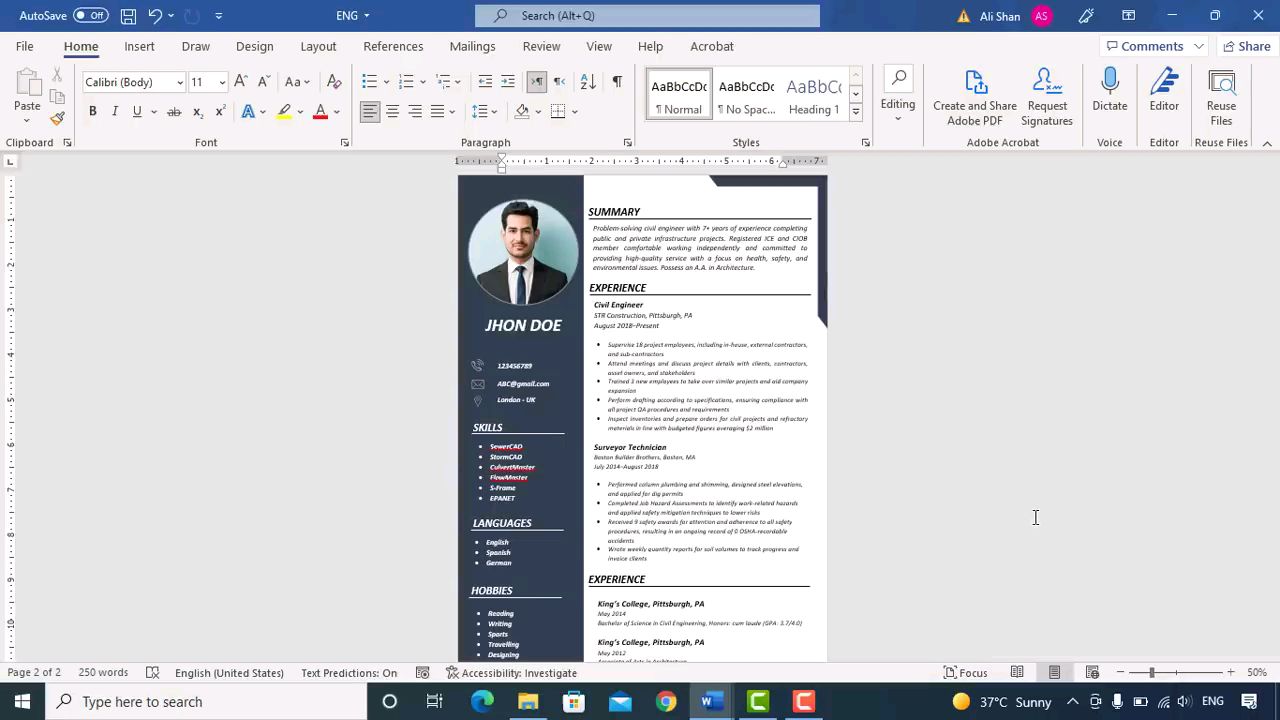1280x720 pixels.
Task: Open Change Case dropdown
Action: 297,82
